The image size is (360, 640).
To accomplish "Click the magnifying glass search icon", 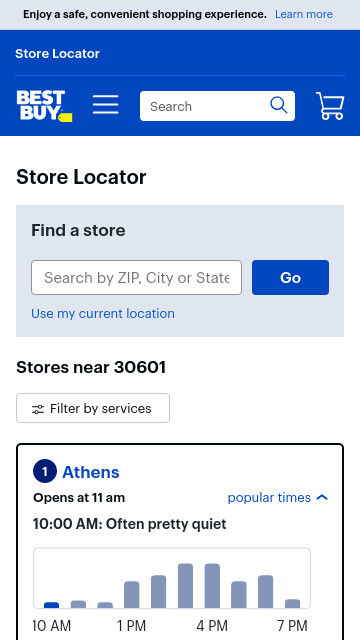I will pos(279,105).
